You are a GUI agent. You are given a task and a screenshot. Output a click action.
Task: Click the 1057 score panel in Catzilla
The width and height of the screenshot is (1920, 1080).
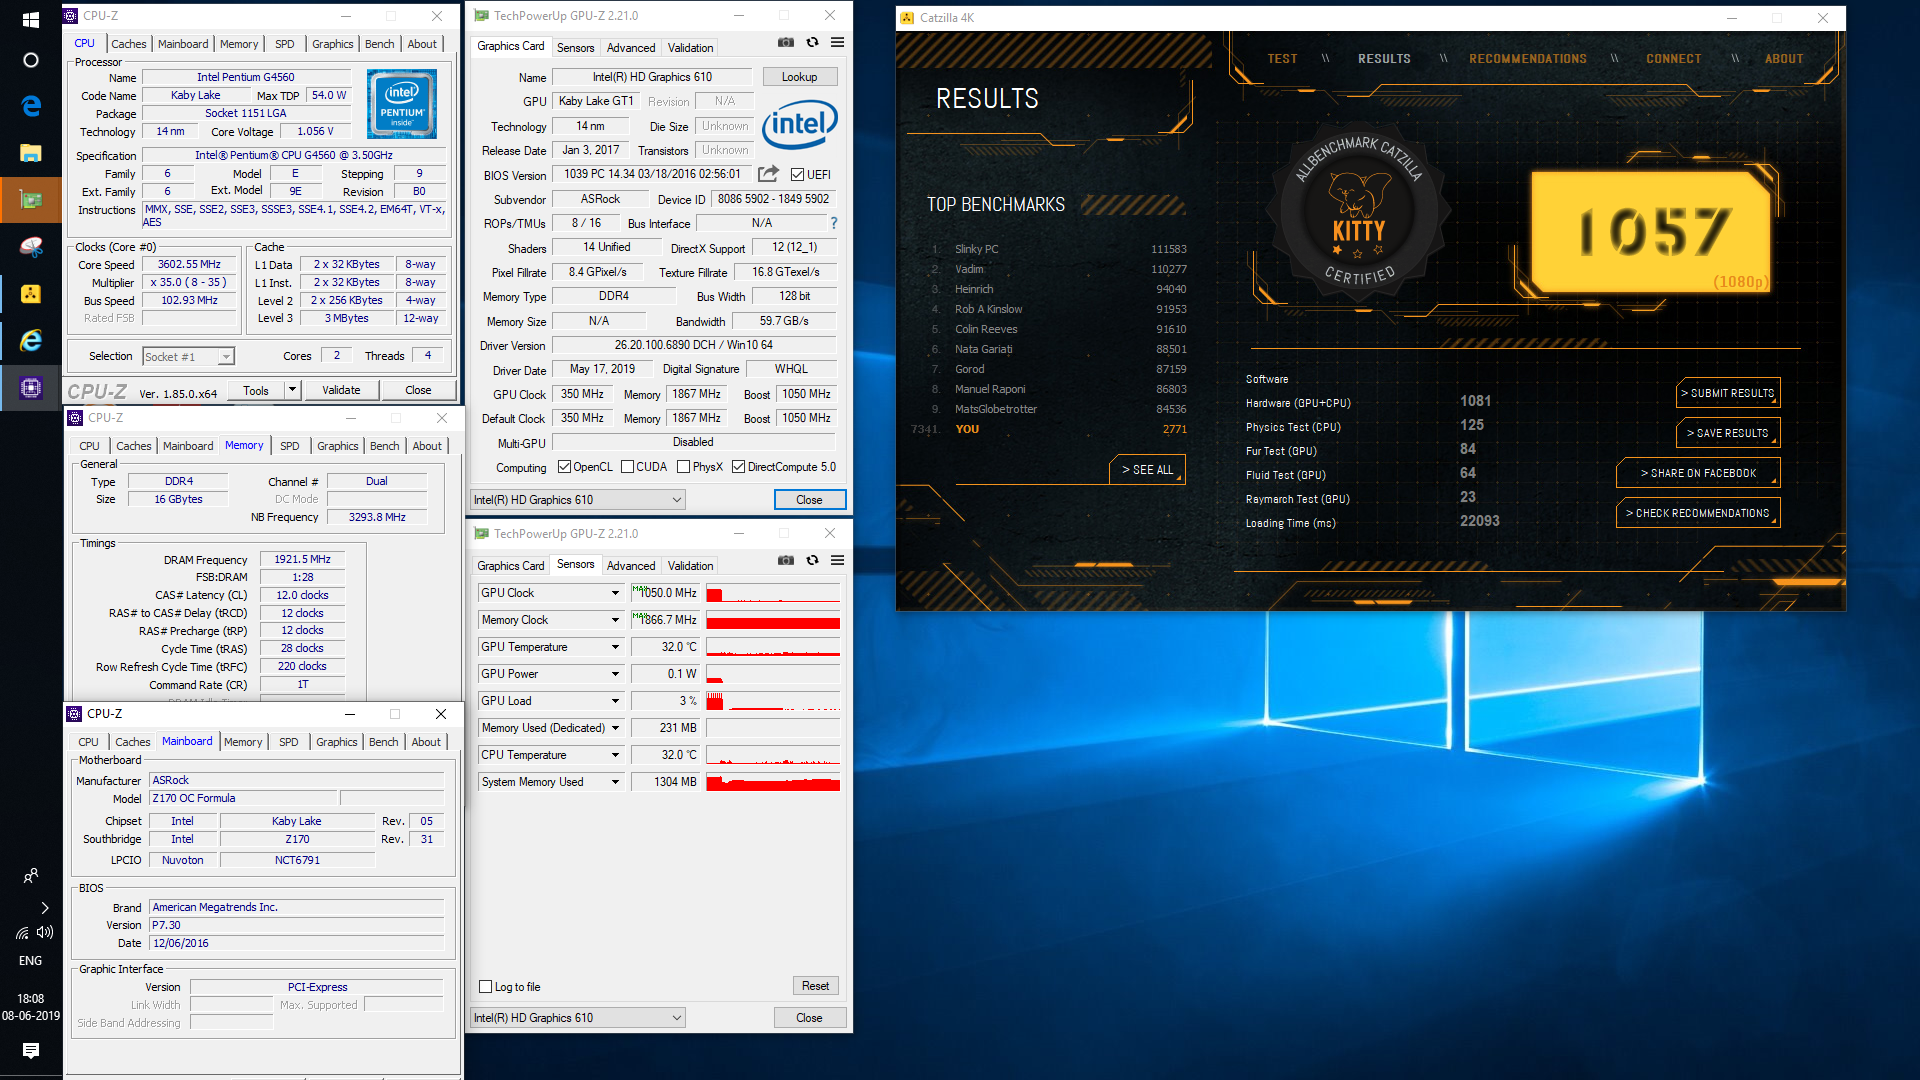(1651, 231)
